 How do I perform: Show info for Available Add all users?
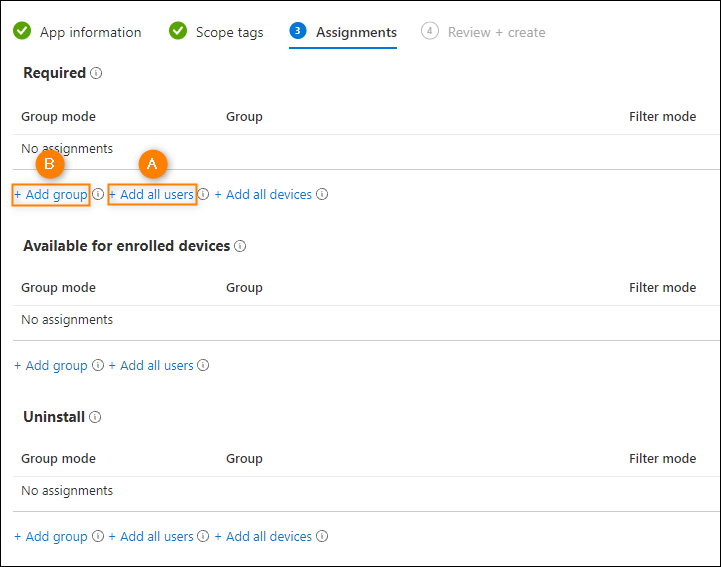tap(203, 365)
